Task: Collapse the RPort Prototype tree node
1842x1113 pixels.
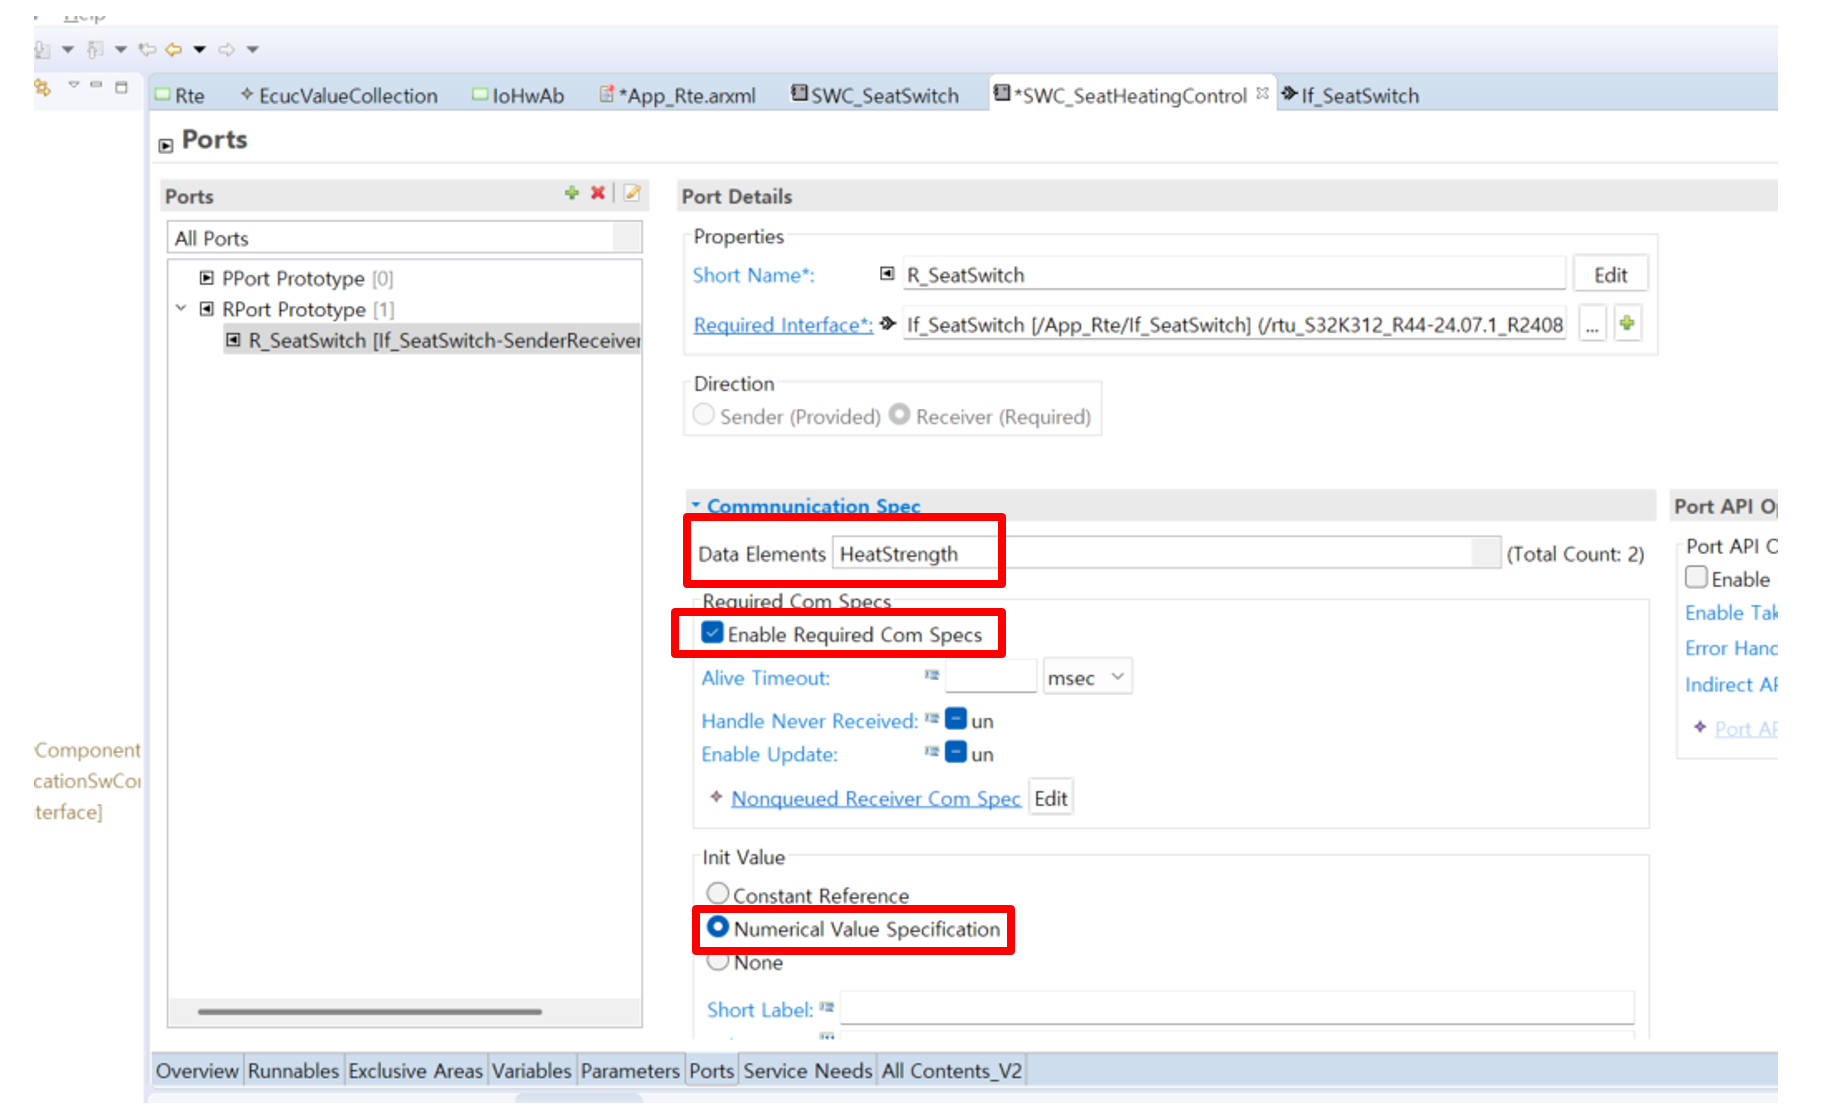Action: (x=181, y=309)
